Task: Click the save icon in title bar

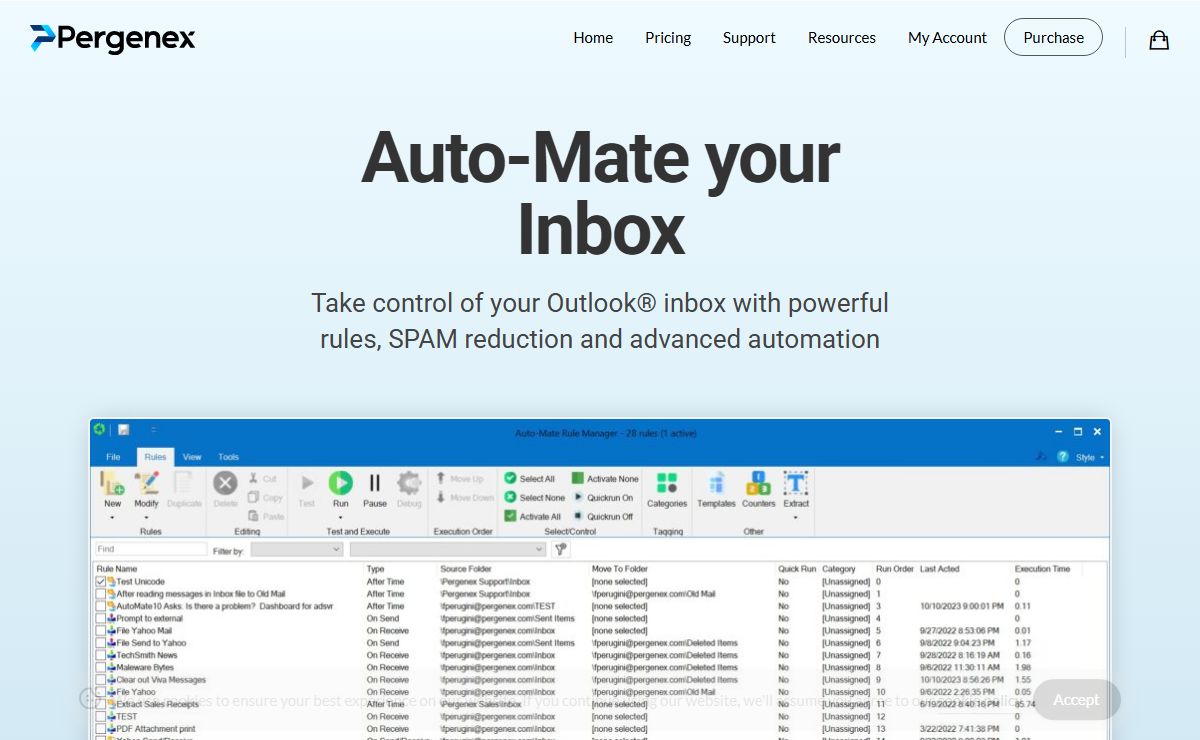Action: coord(124,431)
